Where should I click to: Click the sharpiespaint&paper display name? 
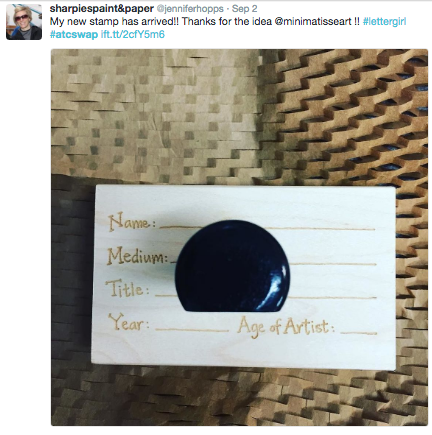click(102, 9)
